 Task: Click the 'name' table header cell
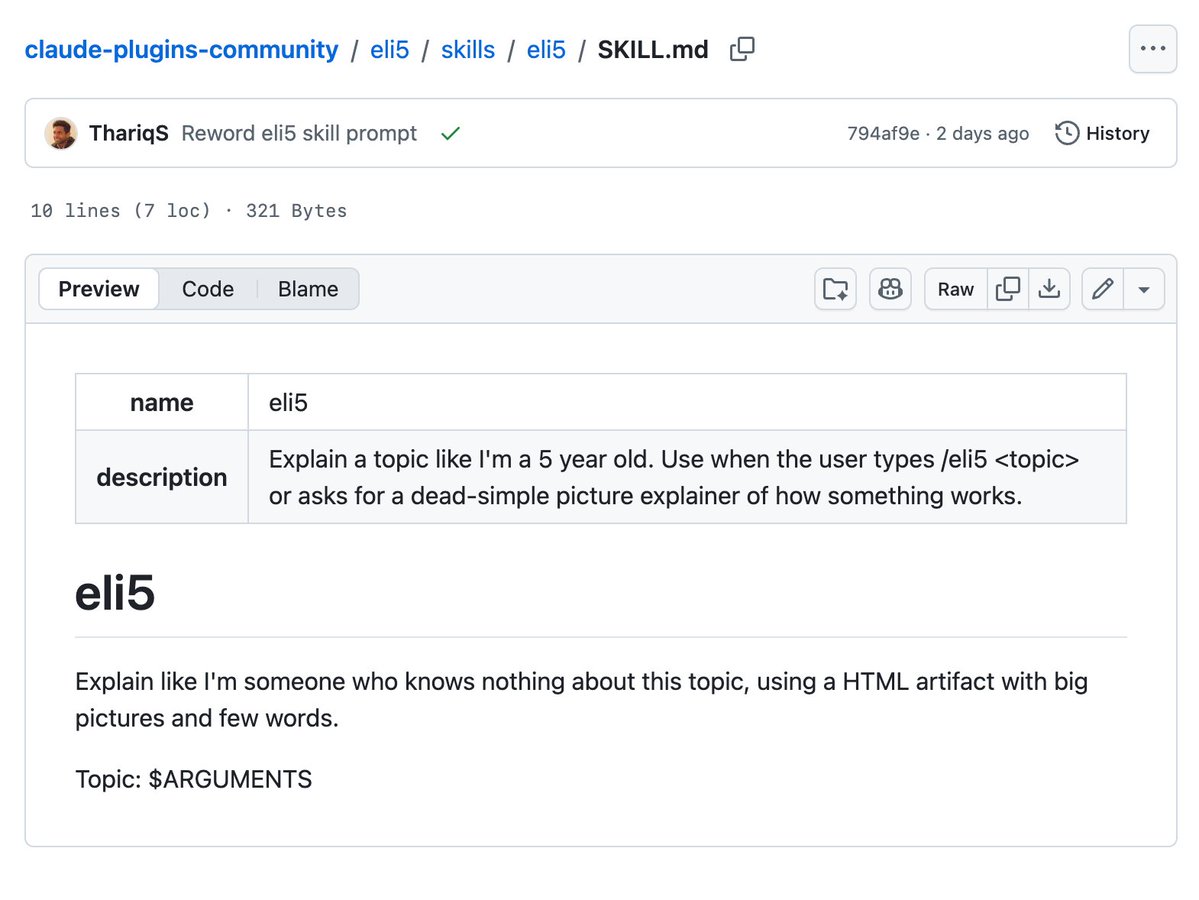[x=161, y=402]
